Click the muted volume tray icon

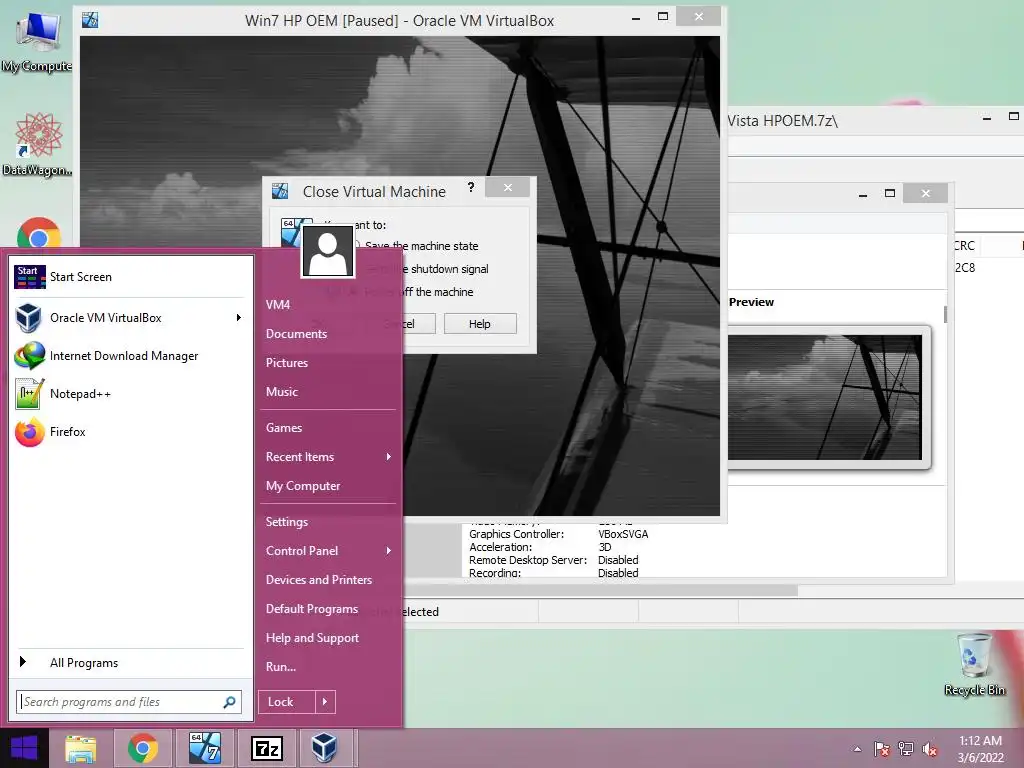pyautogui.click(x=930, y=749)
